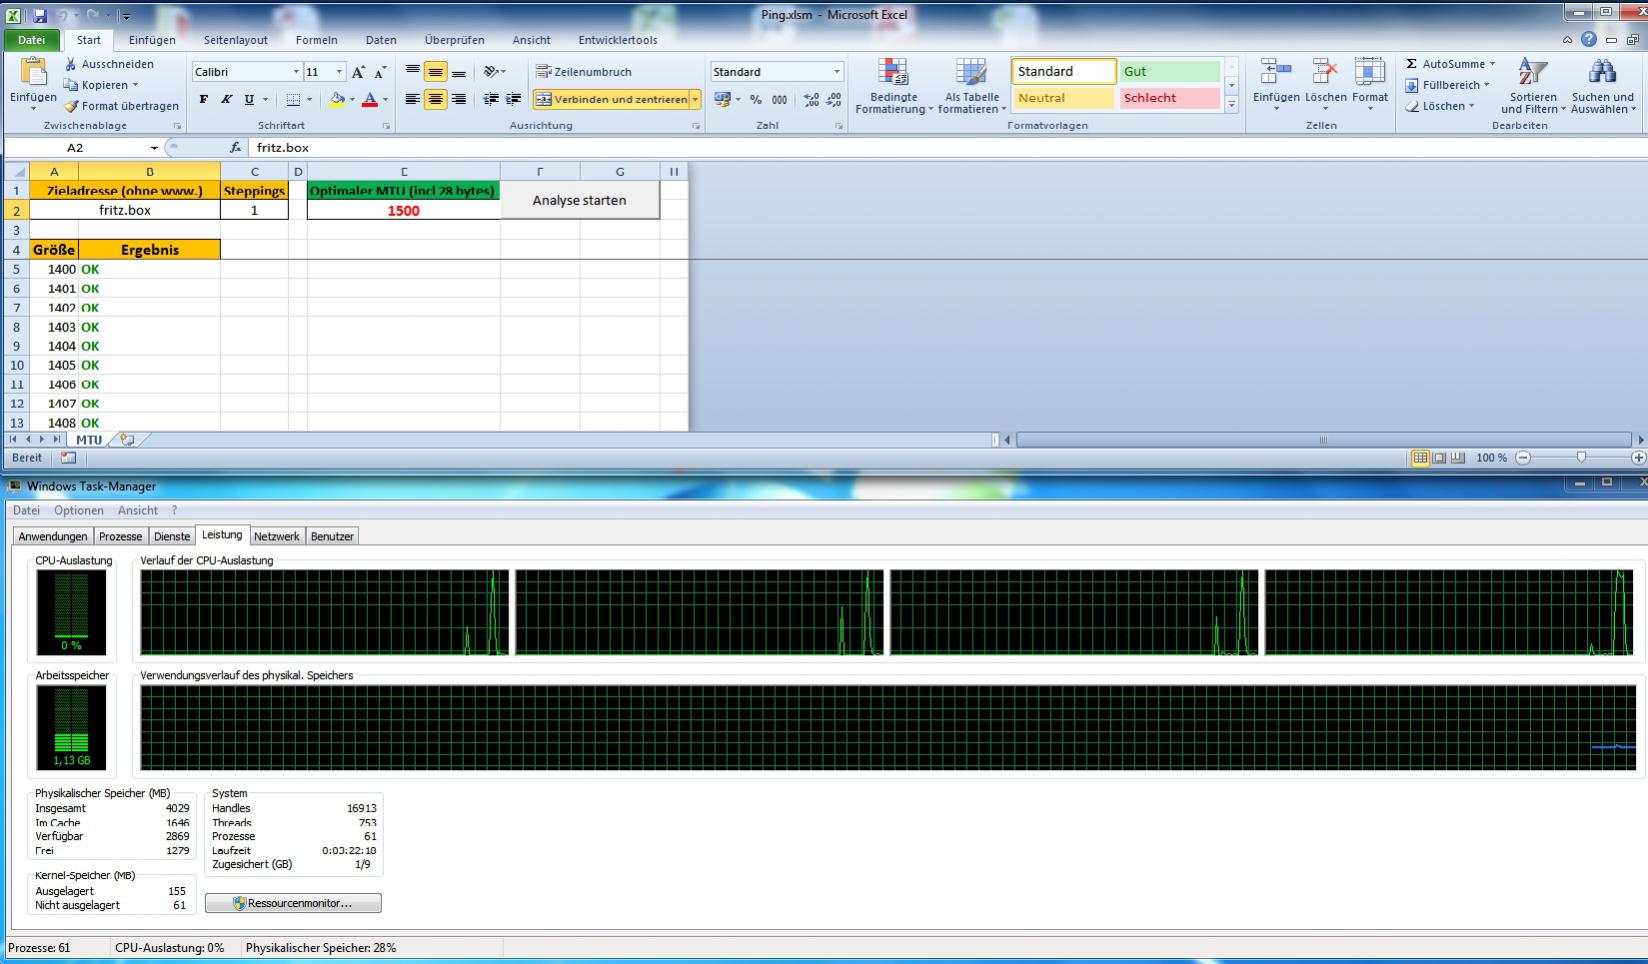1648x964 pixels.
Task: Apply percent number format
Action: click(x=756, y=99)
